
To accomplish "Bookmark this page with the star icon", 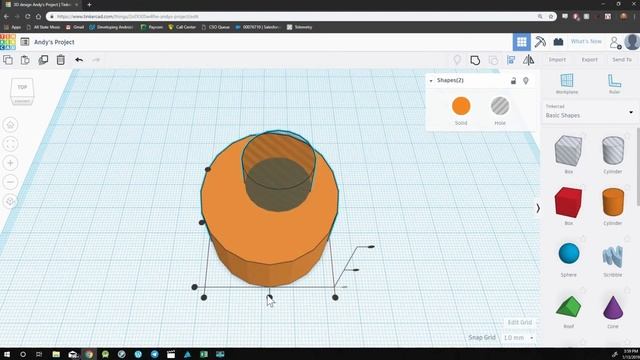I will (x=551, y=16).
